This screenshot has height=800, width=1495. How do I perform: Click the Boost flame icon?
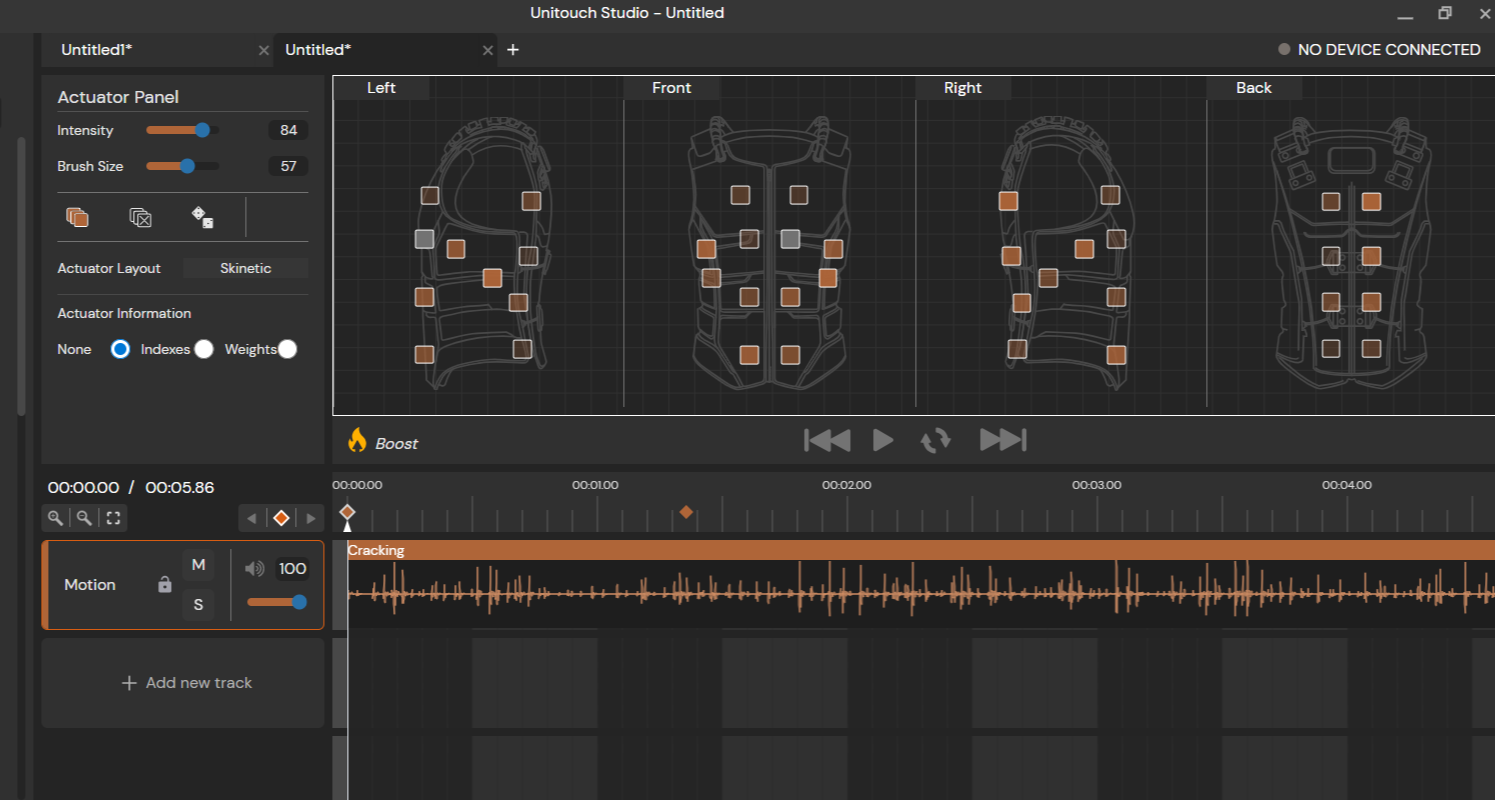[357, 441]
